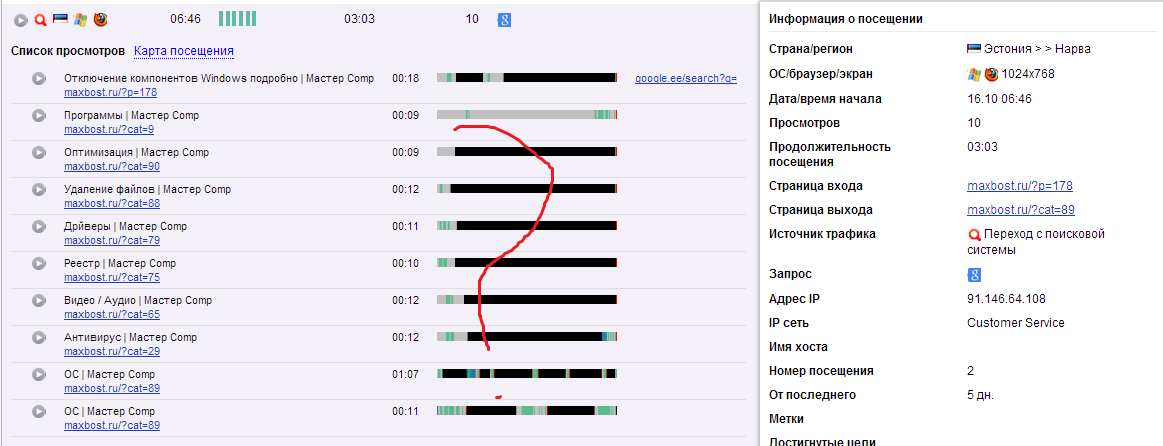
Task: Click the 5 дн. value in От последнего row
Action: coord(983,394)
